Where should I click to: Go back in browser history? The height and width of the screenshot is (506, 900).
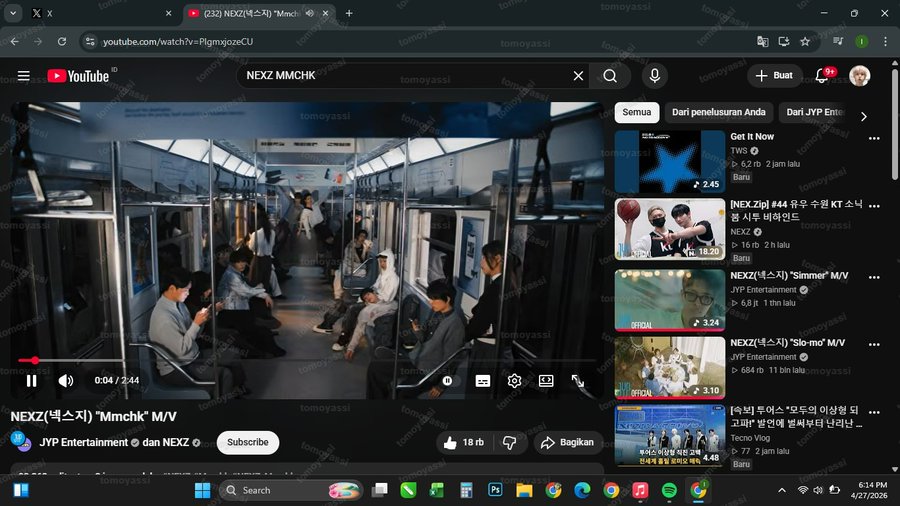click(x=14, y=41)
